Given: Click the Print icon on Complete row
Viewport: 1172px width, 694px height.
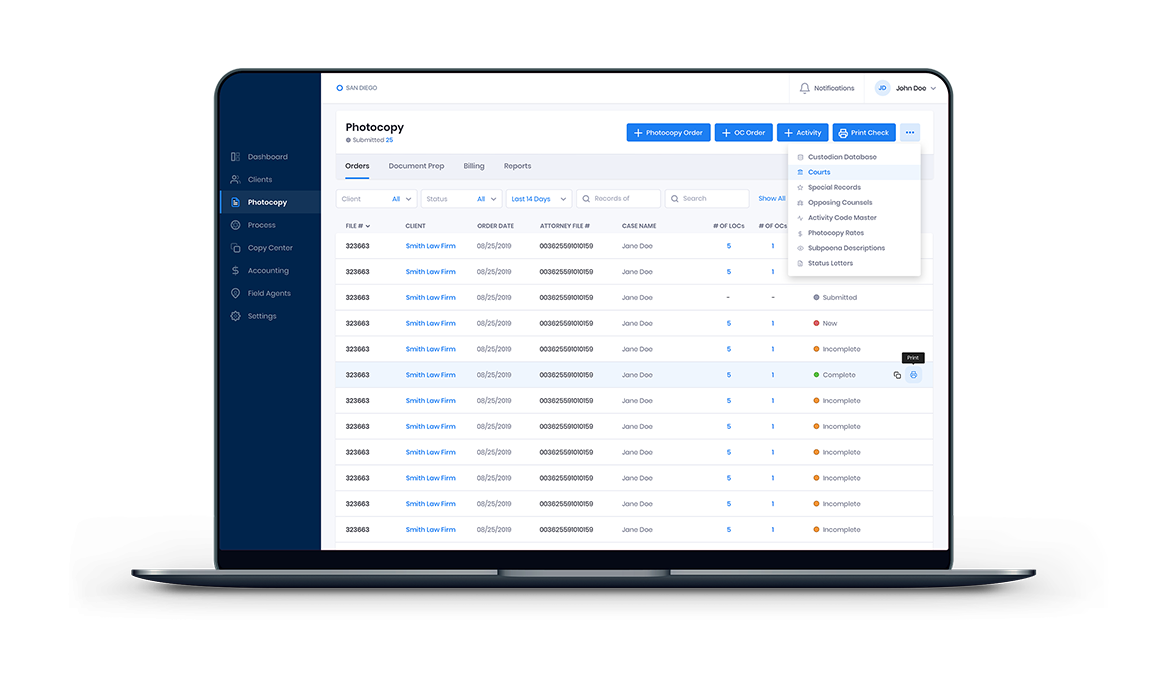Looking at the screenshot, I should [x=913, y=375].
